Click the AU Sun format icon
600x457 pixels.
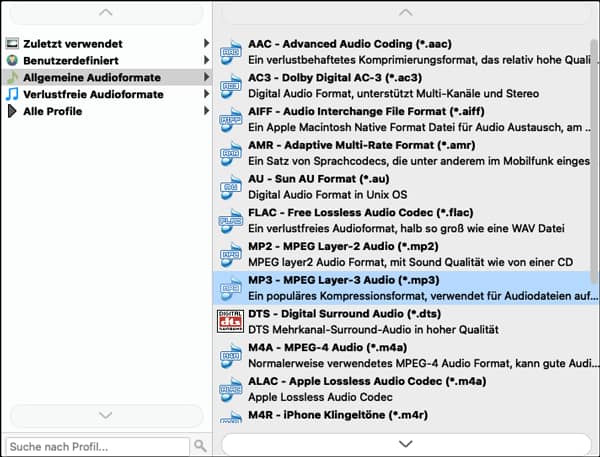(x=230, y=187)
